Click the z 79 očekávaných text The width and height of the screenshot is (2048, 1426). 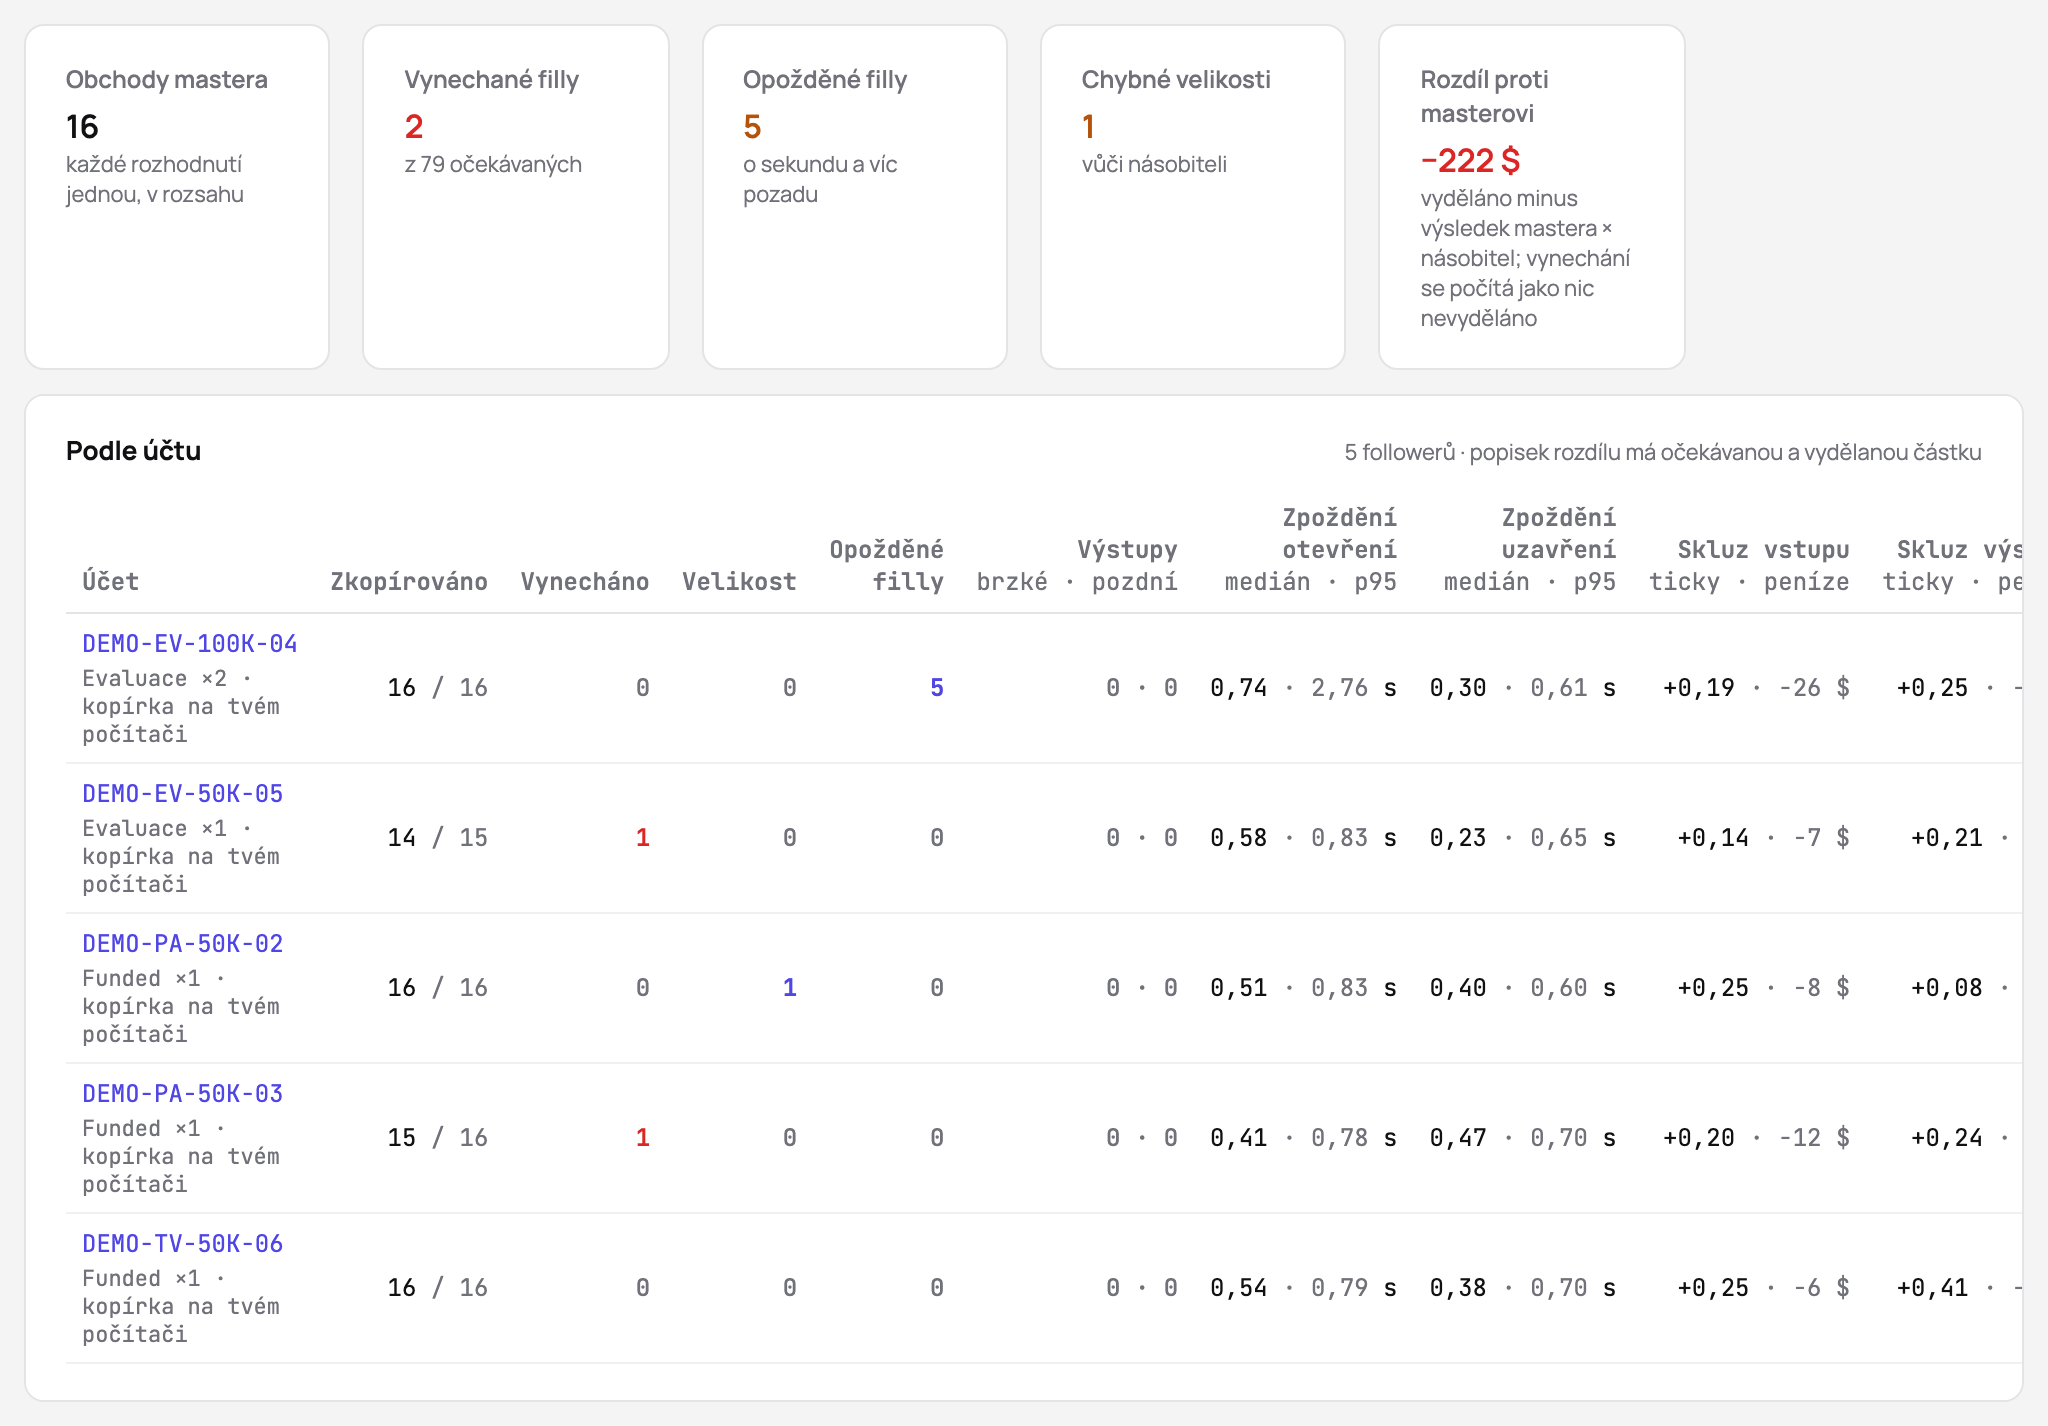[493, 164]
